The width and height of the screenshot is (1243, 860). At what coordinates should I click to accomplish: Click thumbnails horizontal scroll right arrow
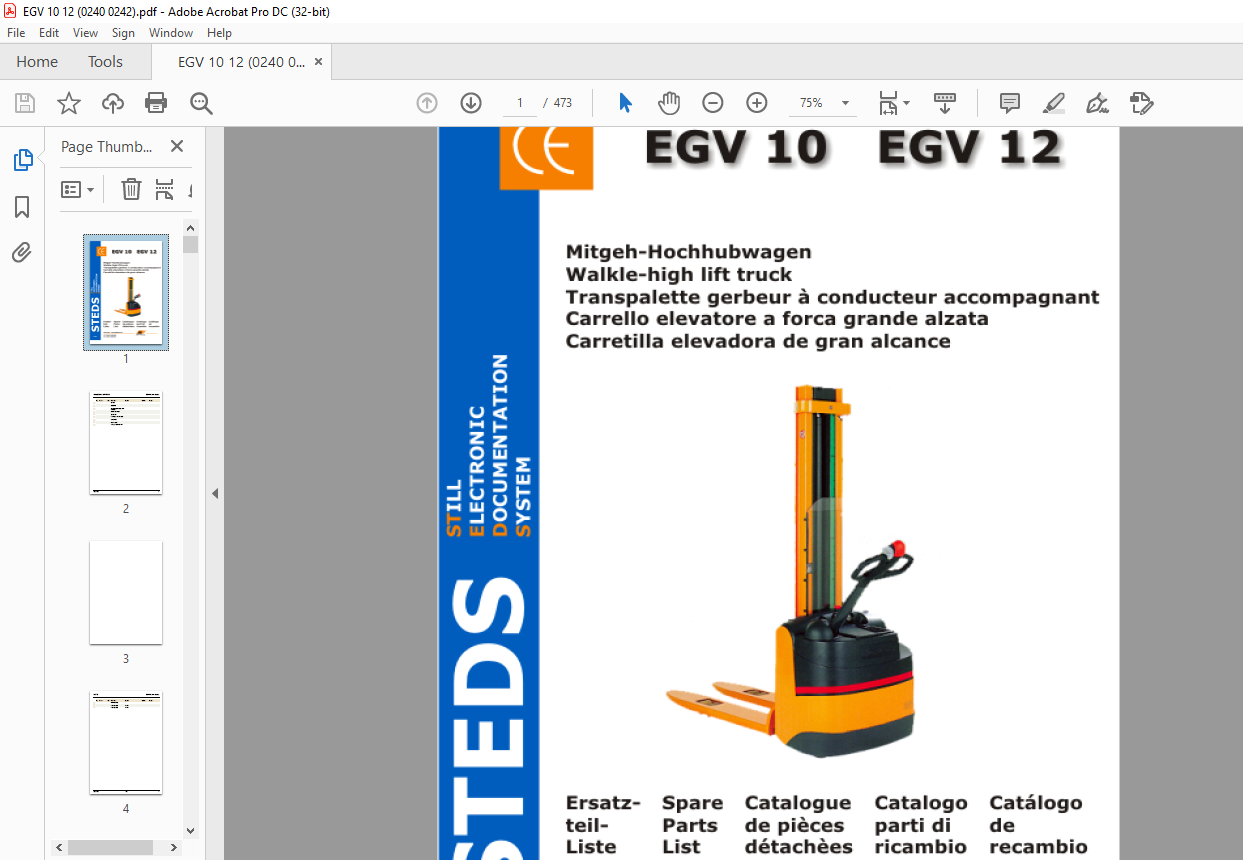(176, 847)
